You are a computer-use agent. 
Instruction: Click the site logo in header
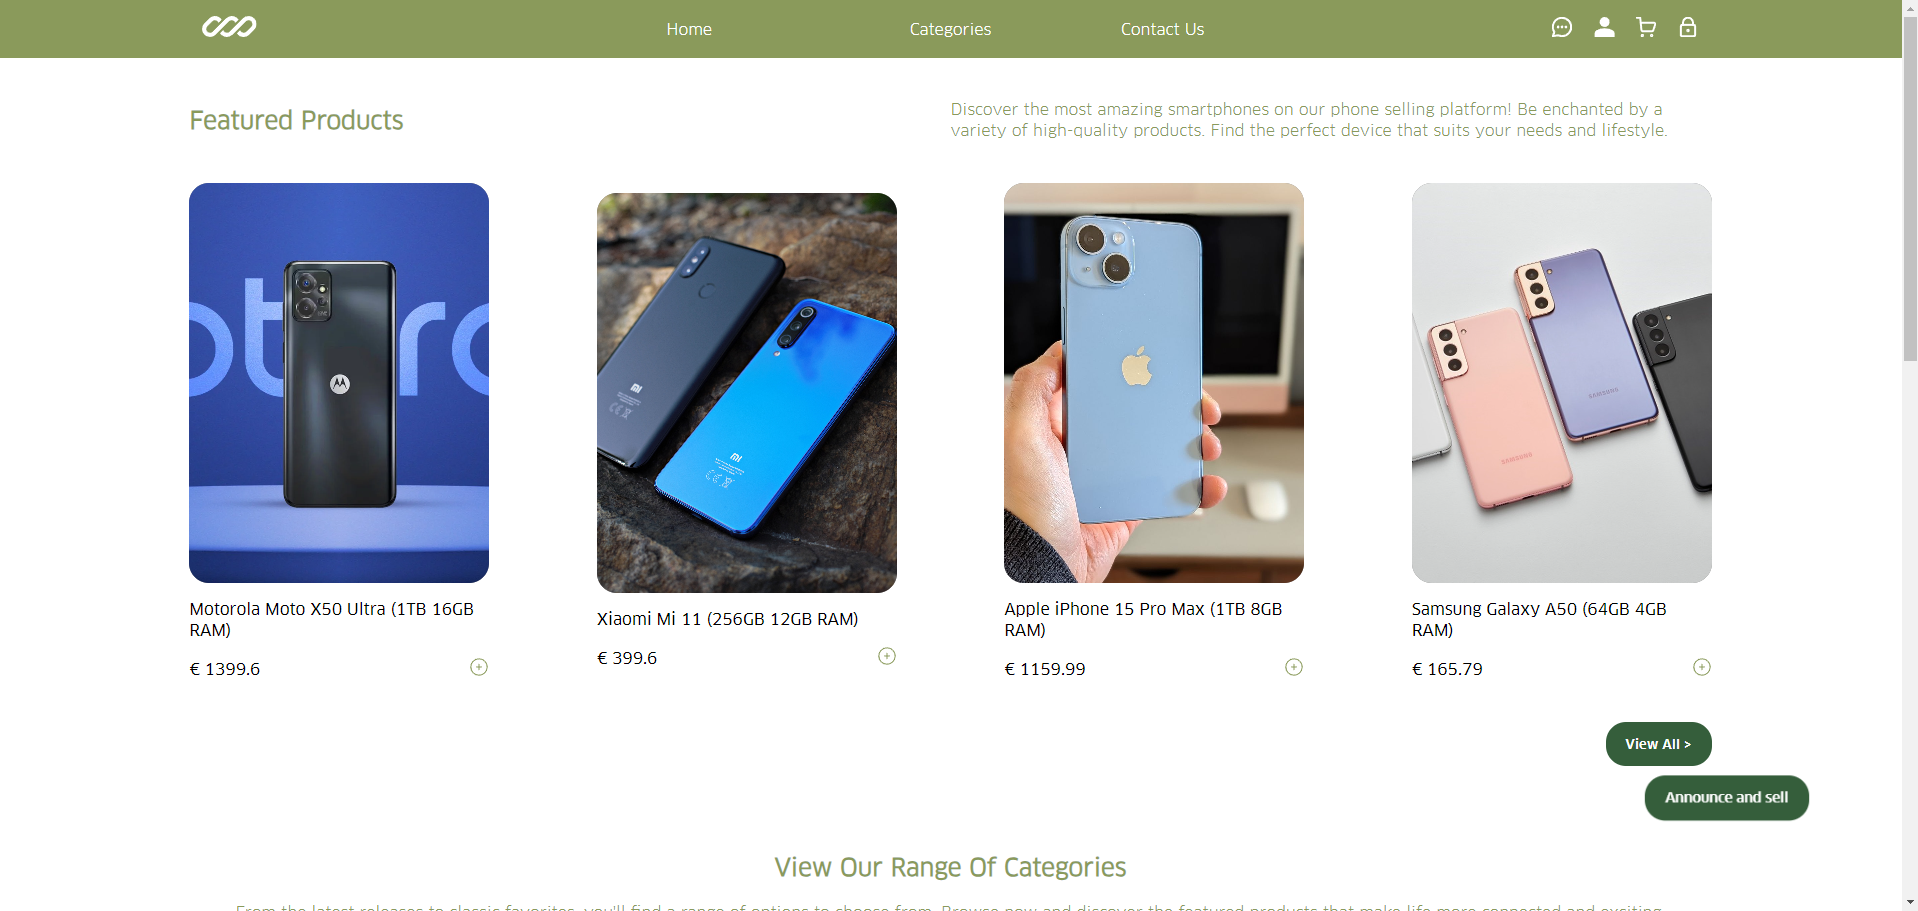click(229, 27)
